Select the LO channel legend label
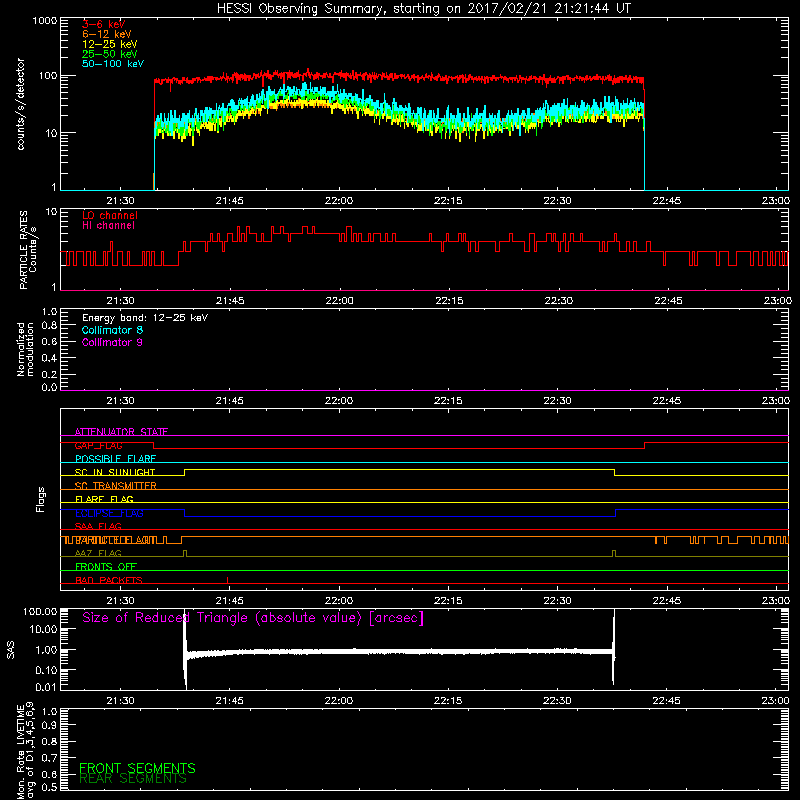The image size is (800, 800). [110, 215]
